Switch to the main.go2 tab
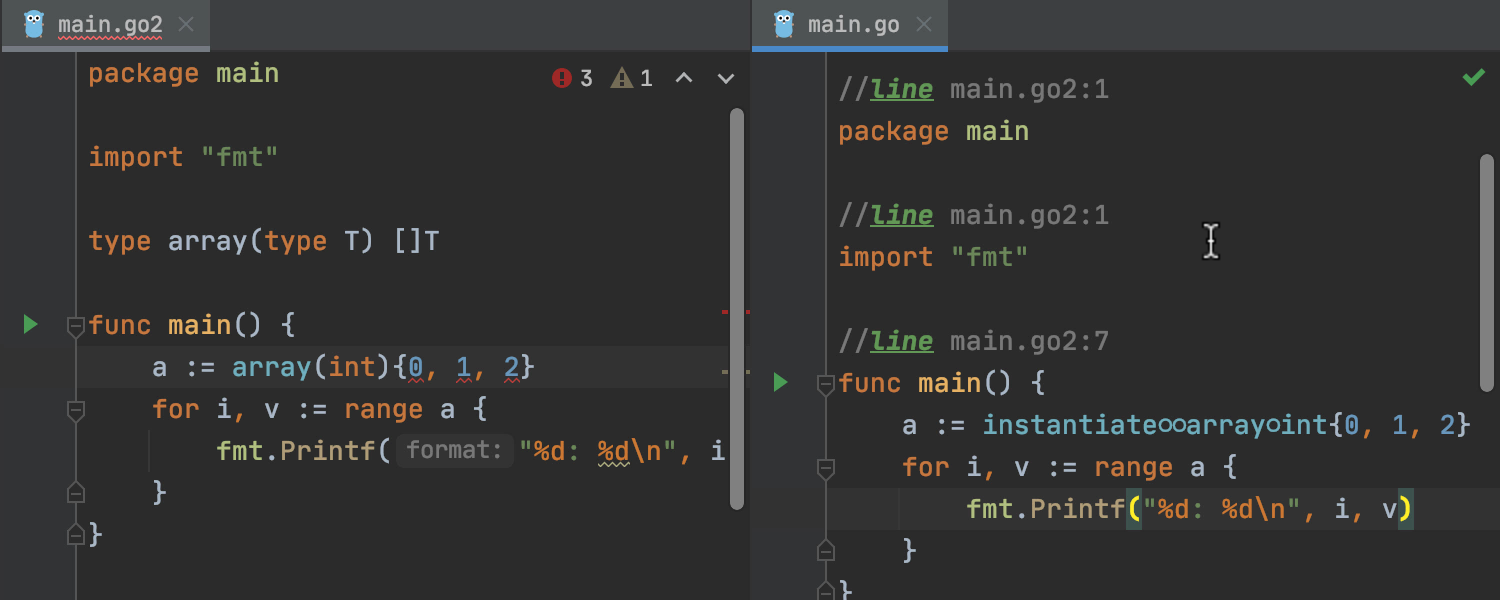 [110, 25]
